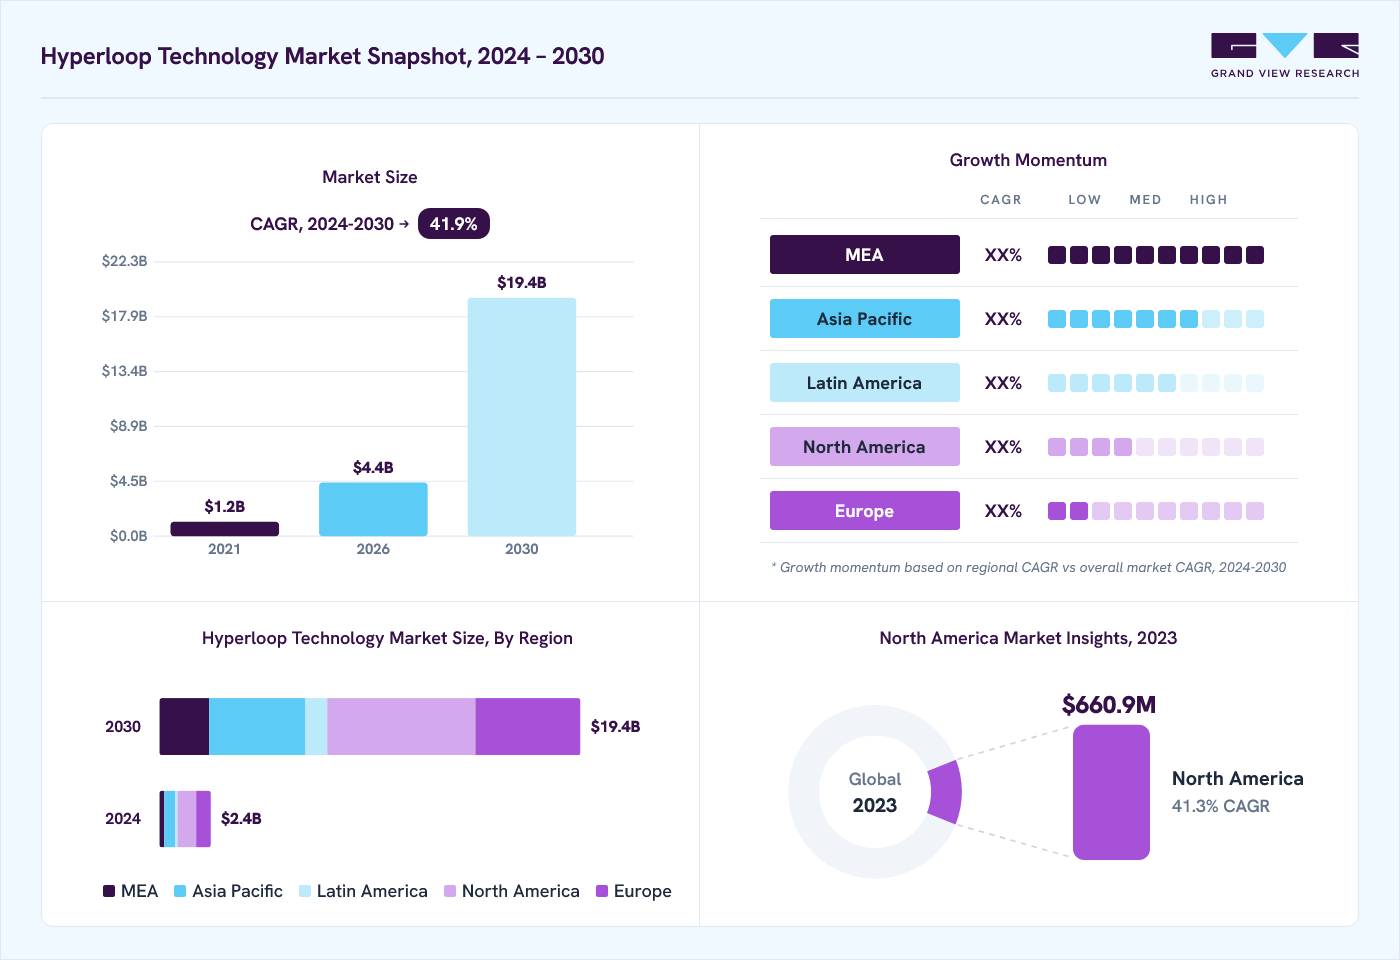Click the 2024 stacked bar

coord(185,819)
